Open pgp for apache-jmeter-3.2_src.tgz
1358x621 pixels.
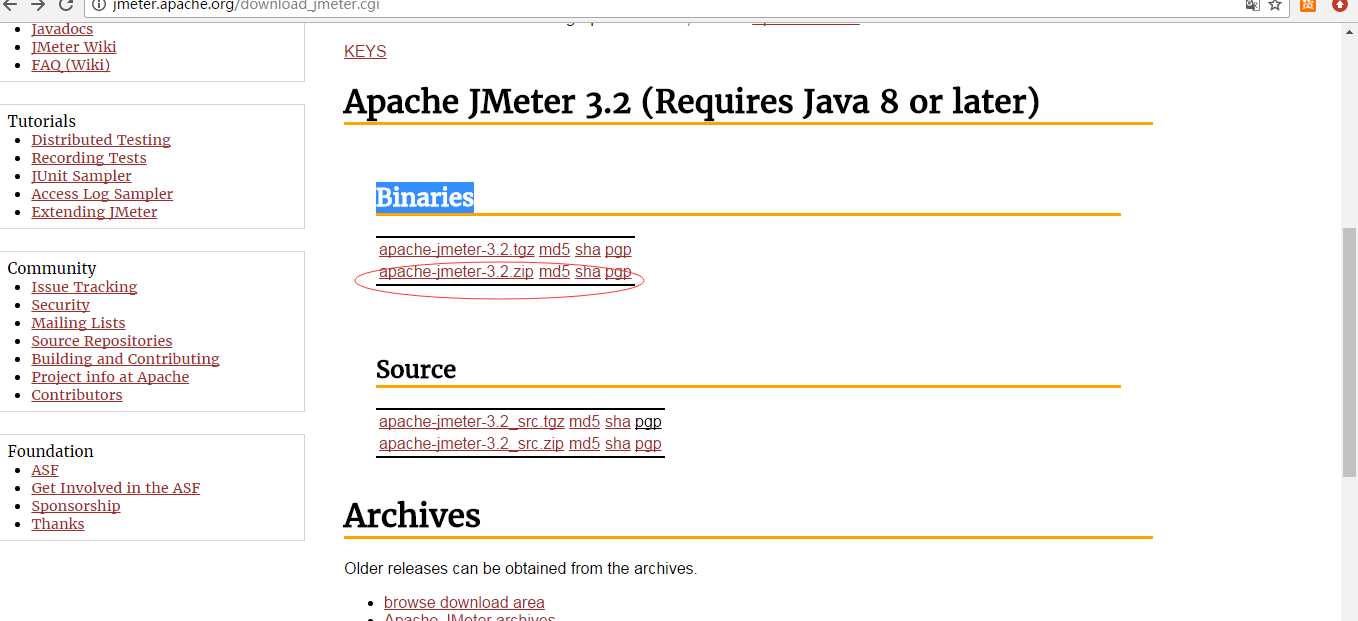[648, 421]
